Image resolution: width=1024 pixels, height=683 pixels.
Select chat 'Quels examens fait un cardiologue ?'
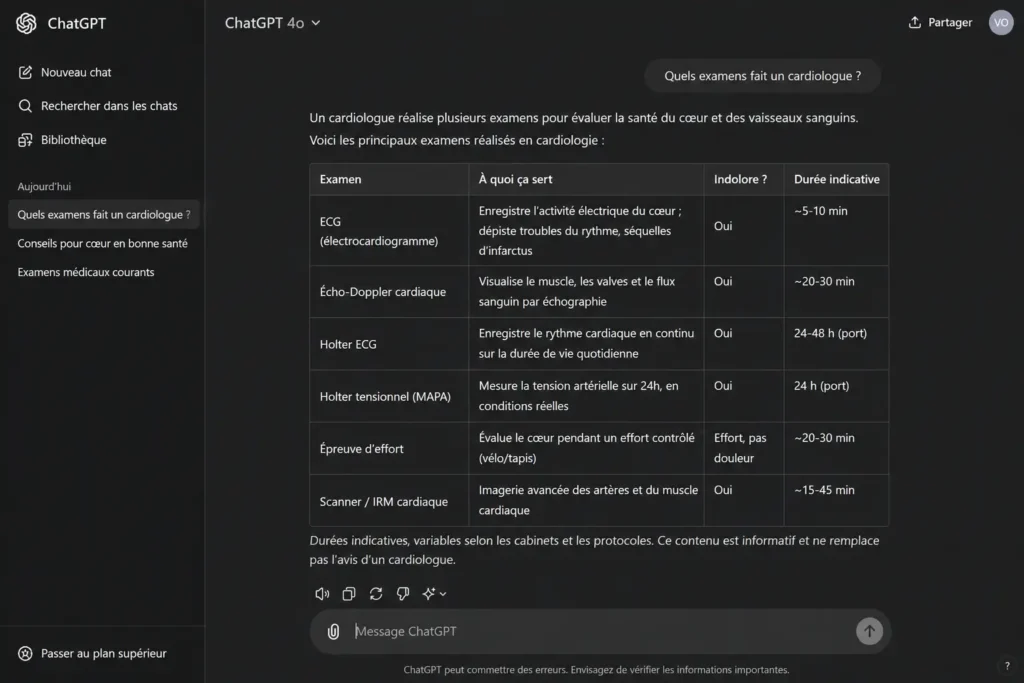pos(103,214)
